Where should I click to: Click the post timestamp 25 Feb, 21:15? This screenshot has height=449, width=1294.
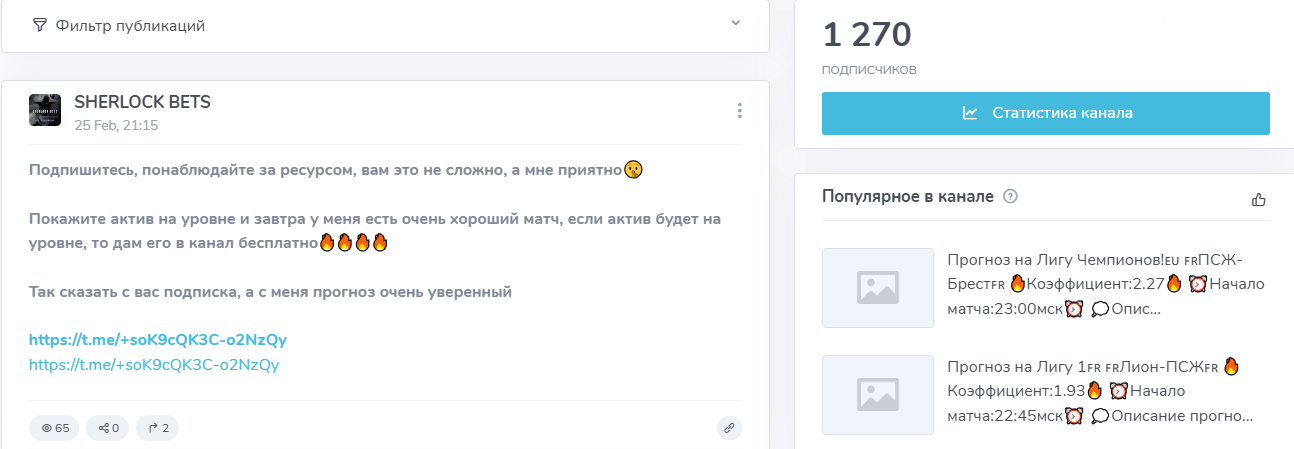tap(116, 125)
